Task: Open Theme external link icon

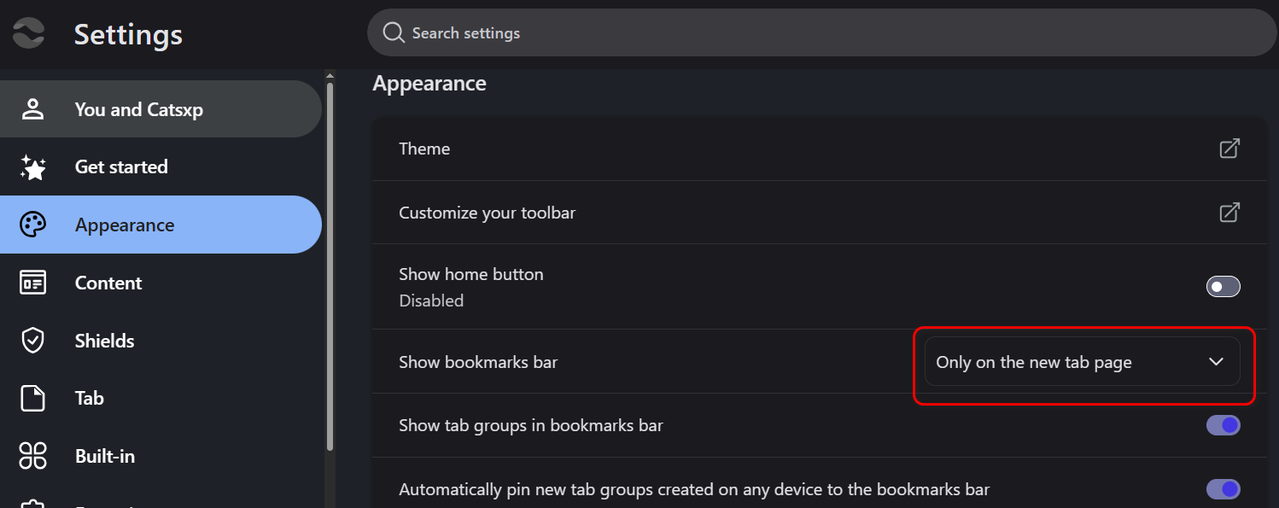Action: click(1229, 149)
